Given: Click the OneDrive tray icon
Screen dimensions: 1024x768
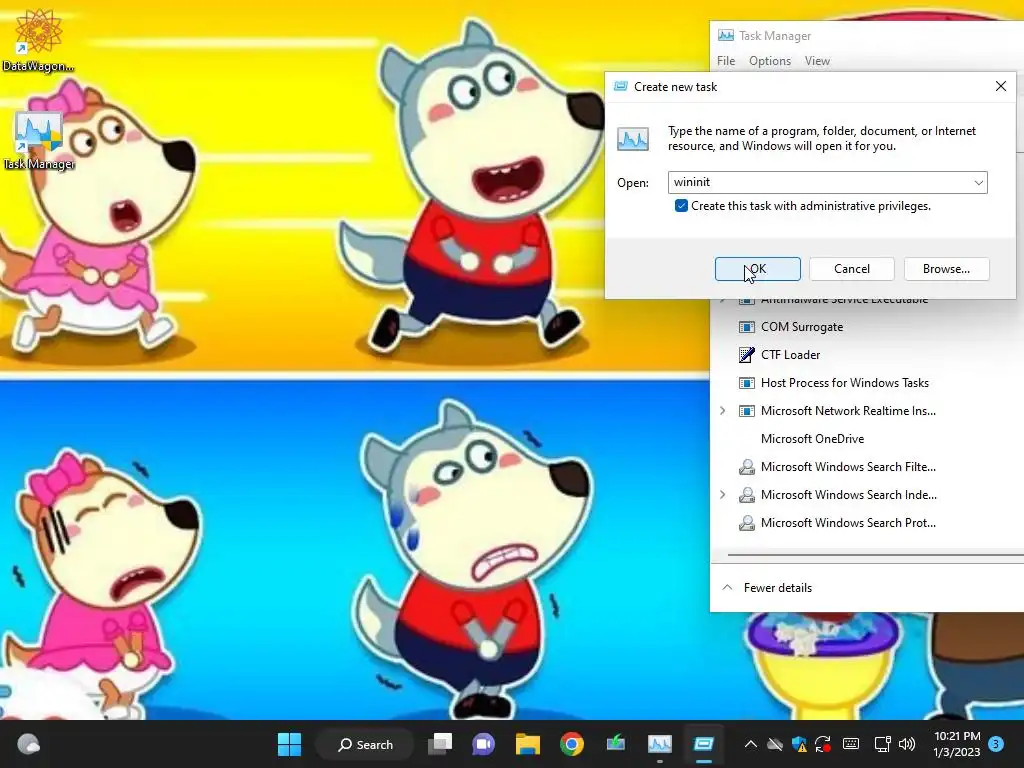Looking at the screenshot, I should coord(775,744).
